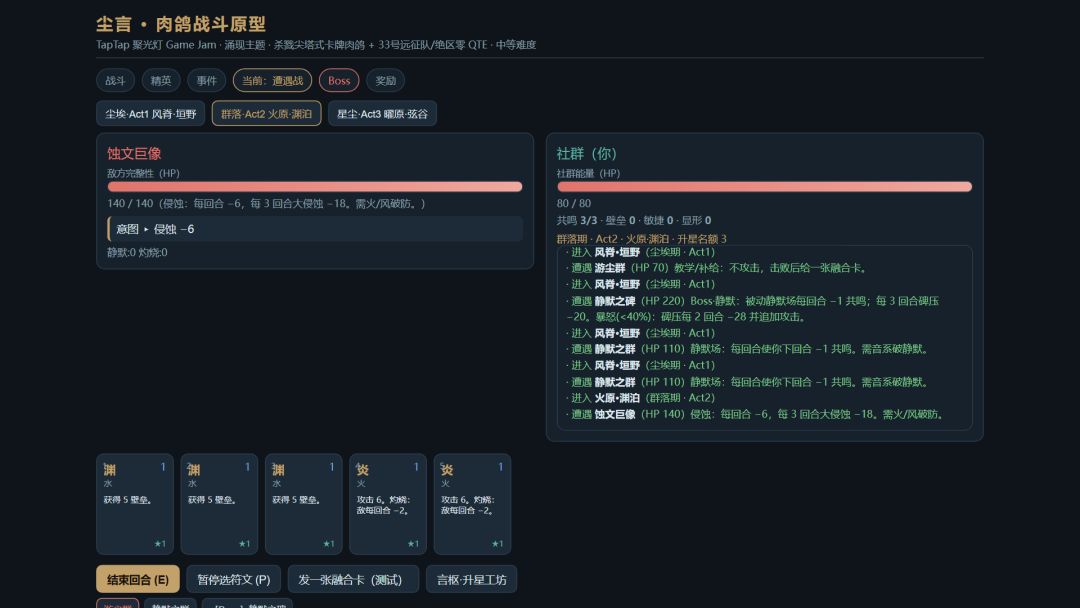The width and height of the screenshot is (1080, 608).
Task: Click the log entry 进入 火原·渊泊
Action: coord(641,398)
